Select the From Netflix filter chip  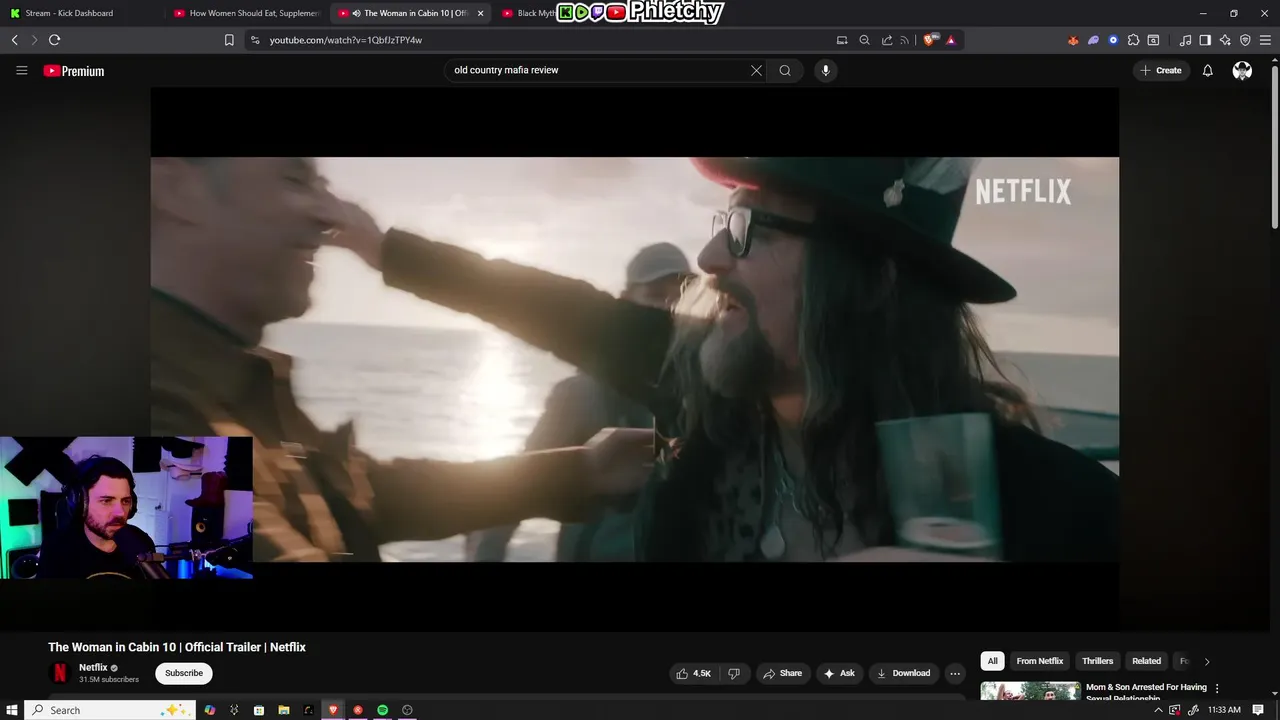tap(1040, 661)
